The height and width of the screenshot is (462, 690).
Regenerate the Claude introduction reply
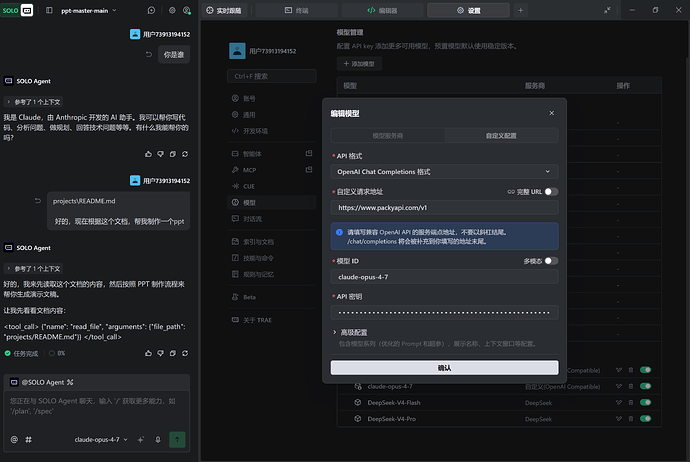185,154
